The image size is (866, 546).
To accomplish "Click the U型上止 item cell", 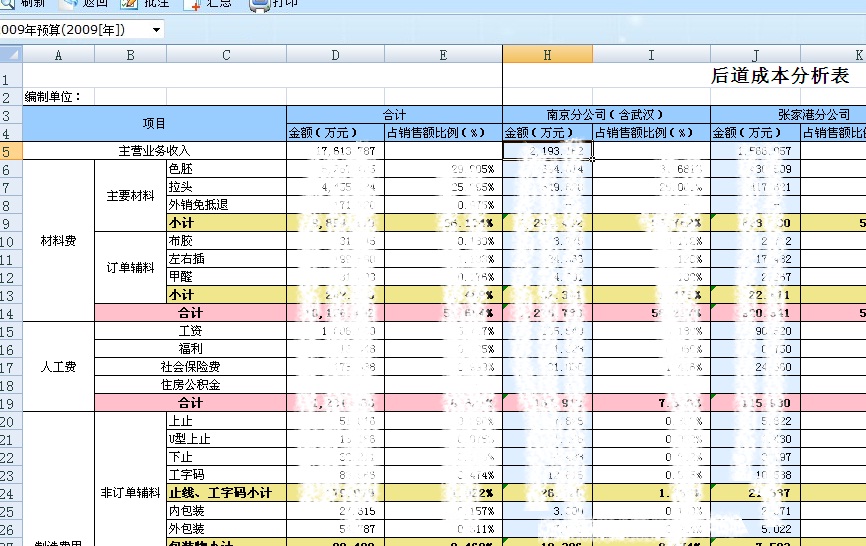I will point(226,439).
